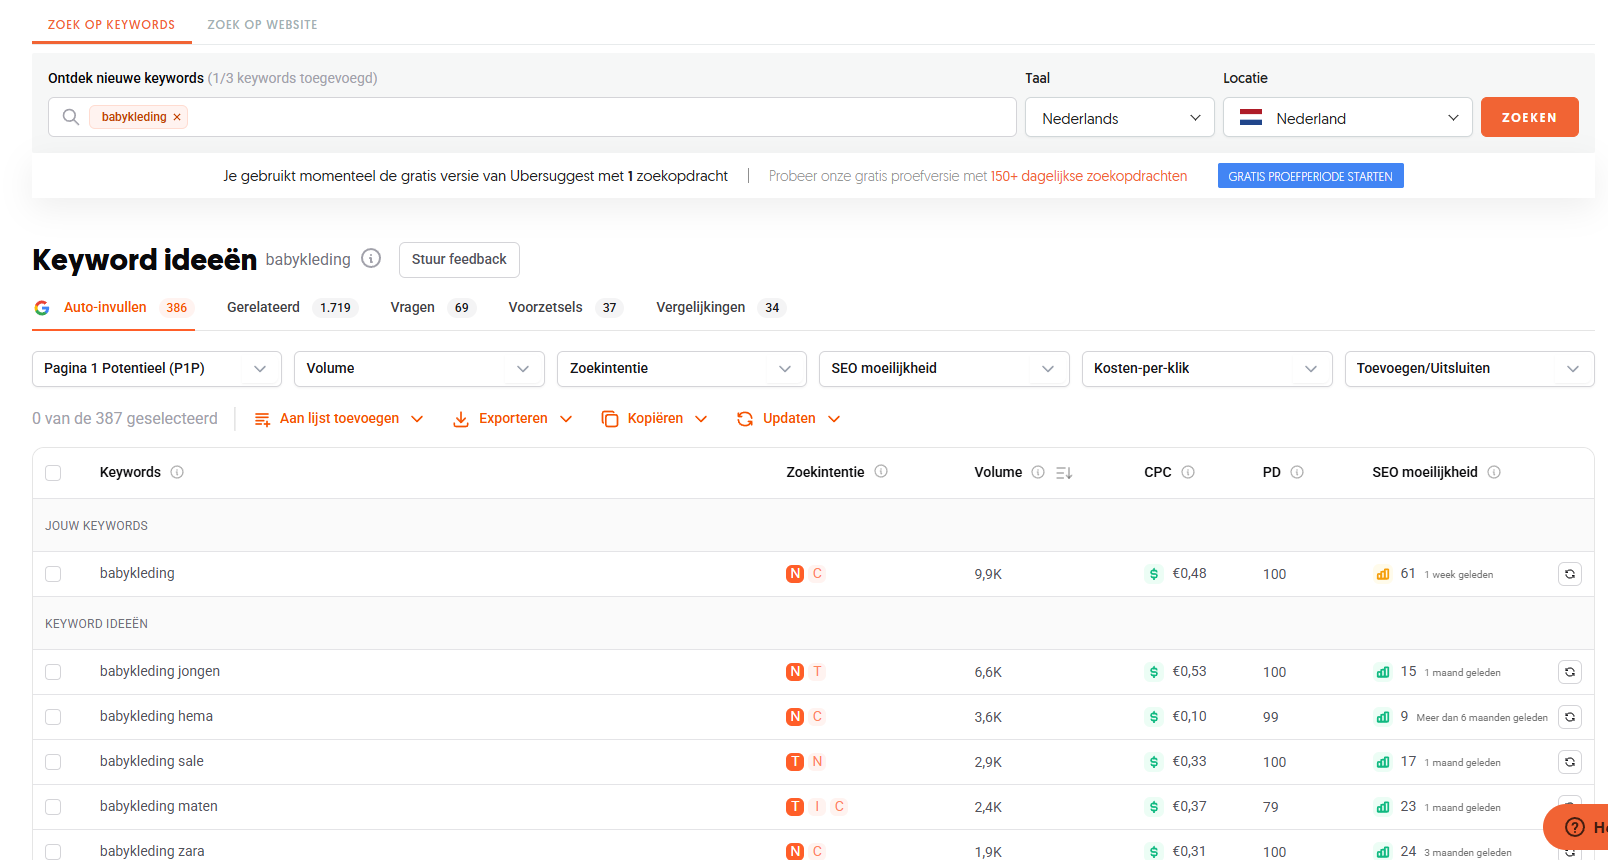Viewport: 1608px width, 860px height.
Task: Refresh data for the babykleding row
Action: [x=1570, y=574]
